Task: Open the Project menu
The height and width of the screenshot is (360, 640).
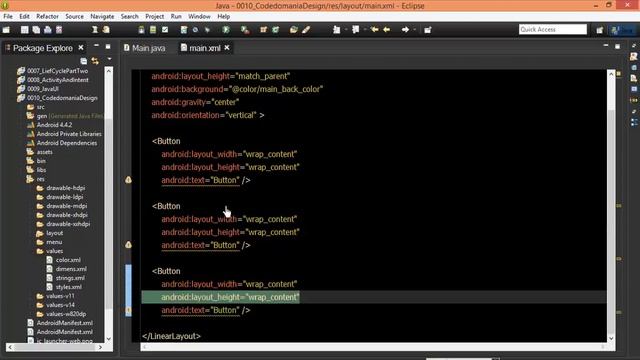Action: coord(154,16)
